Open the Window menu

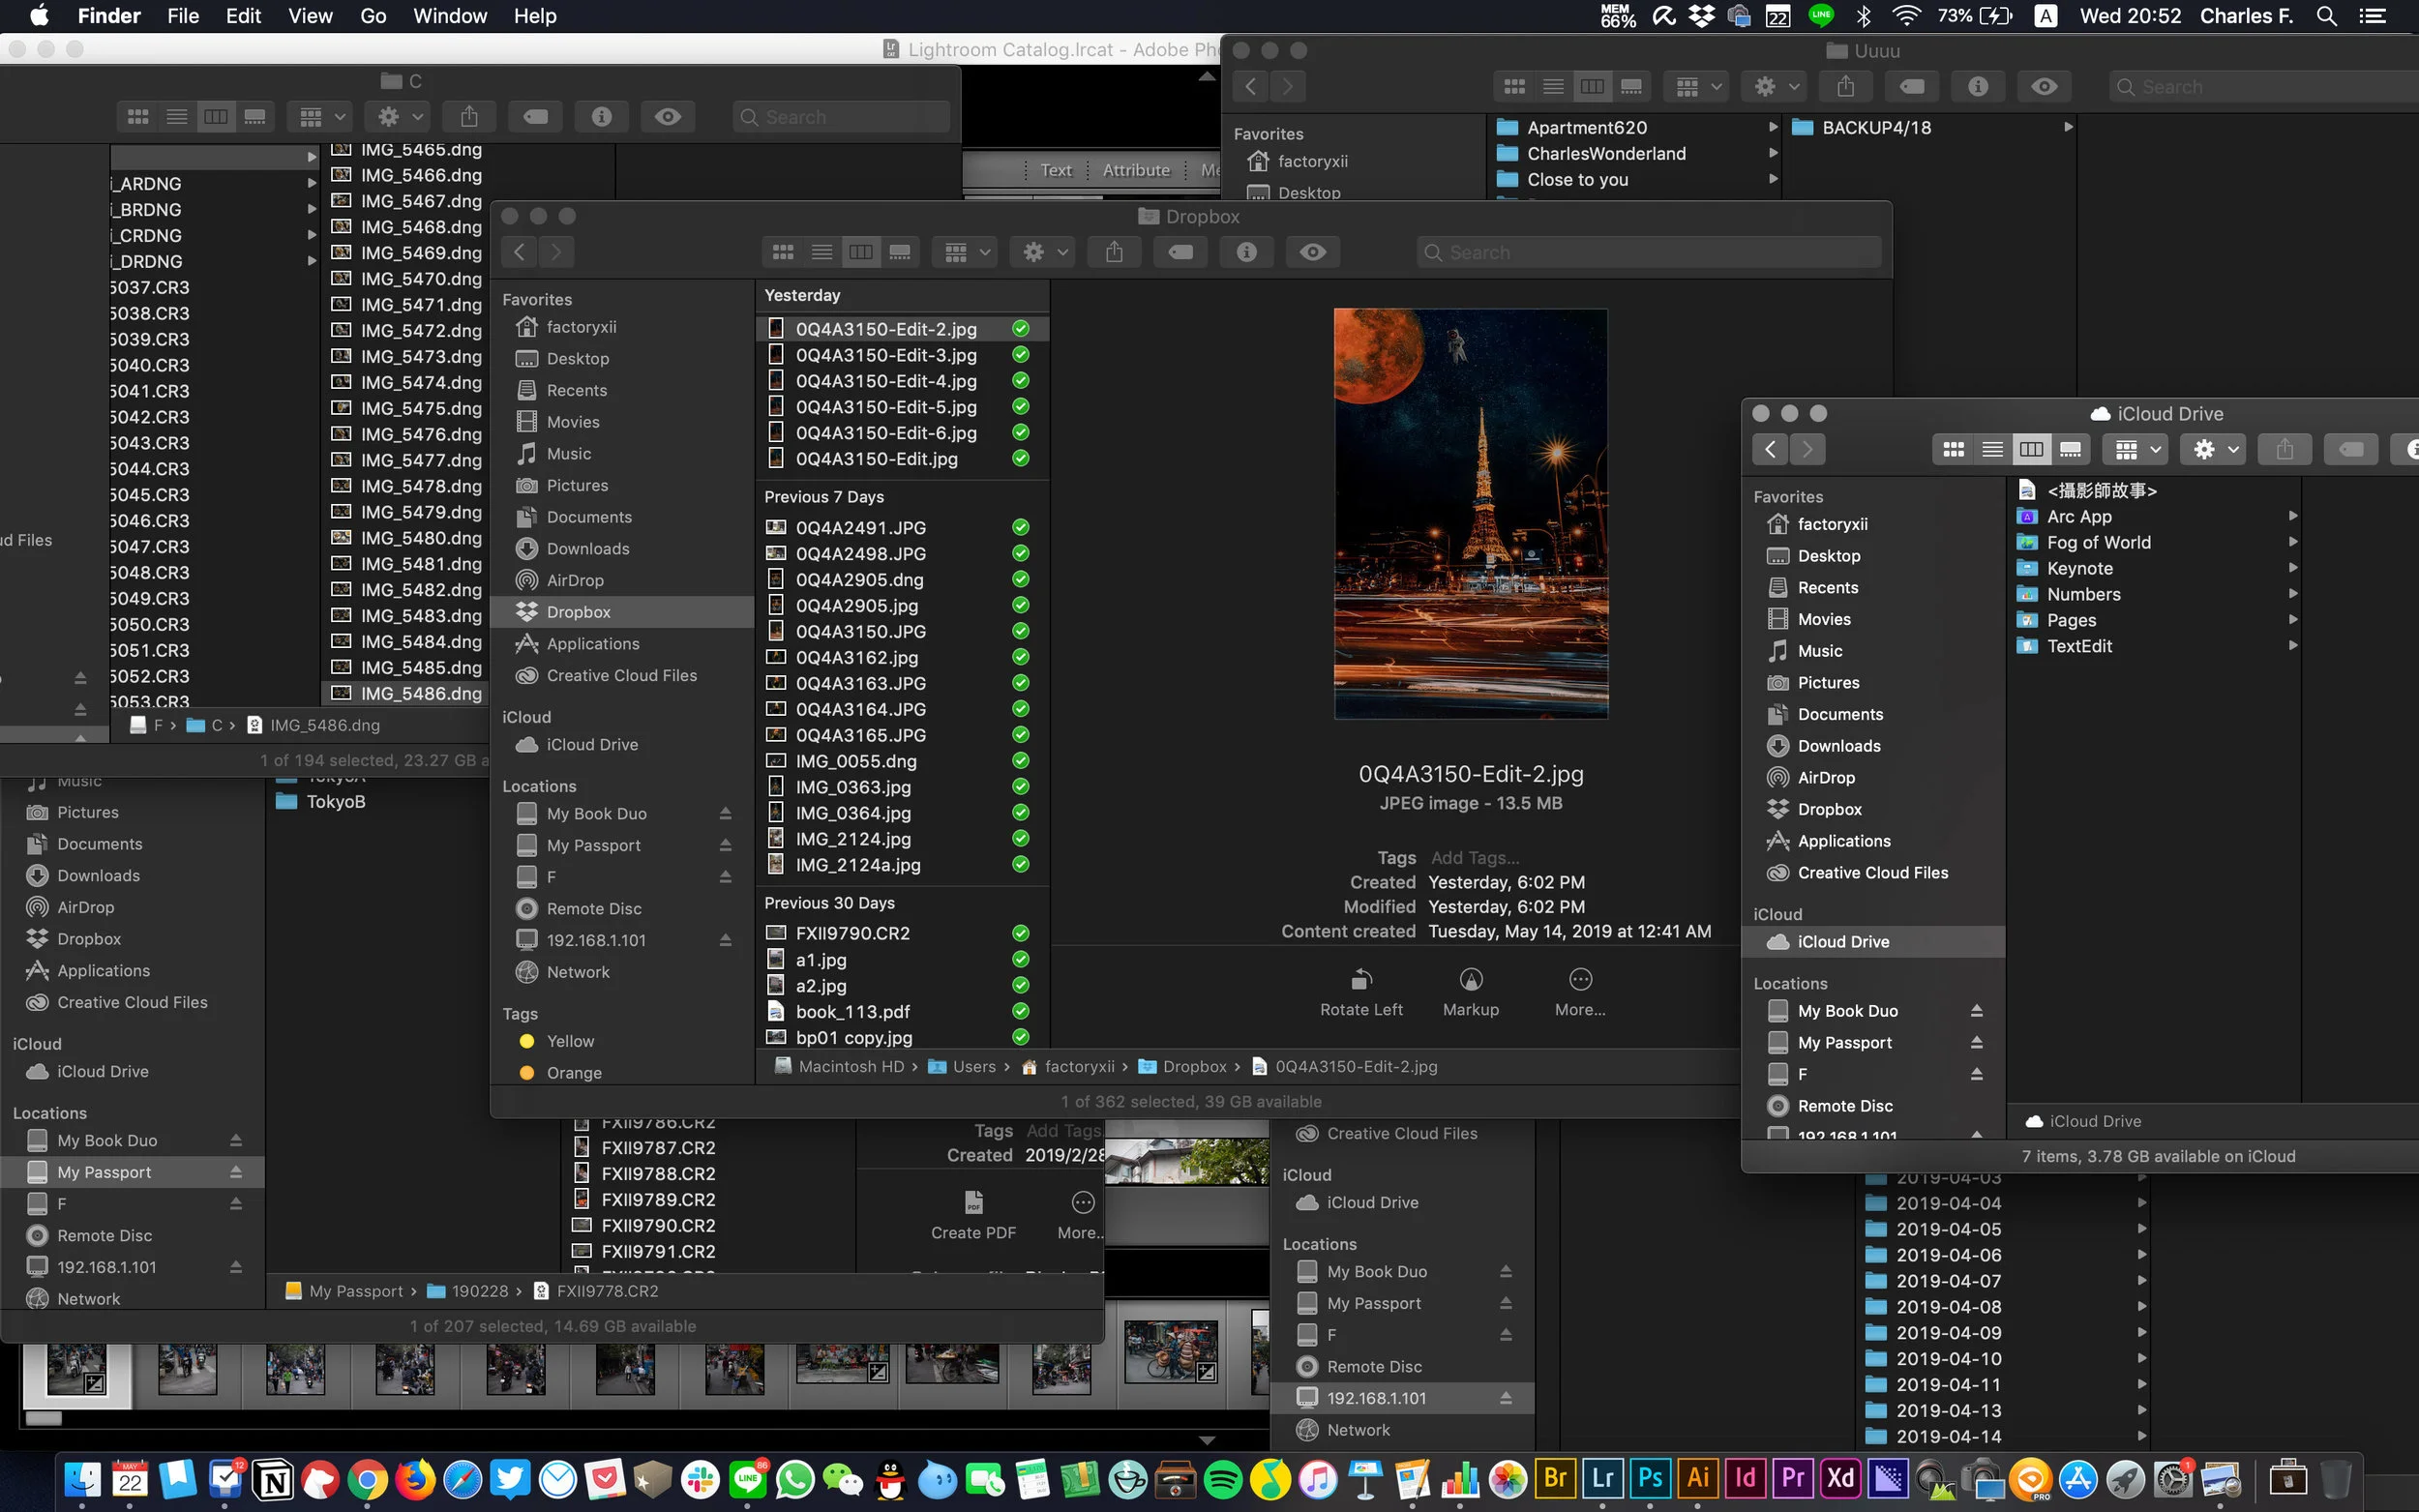click(x=450, y=16)
